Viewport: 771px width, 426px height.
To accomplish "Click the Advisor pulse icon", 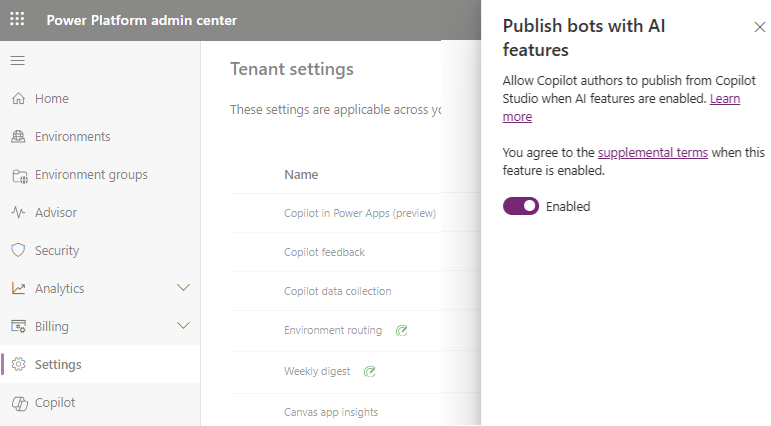I will [18, 213].
